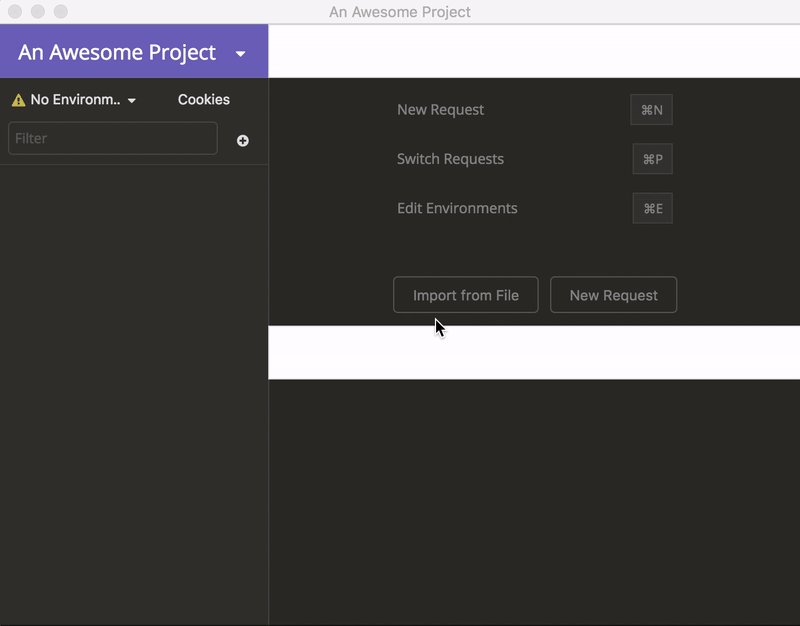Click the ⌘P shortcut key badge
This screenshot has height=626, width=800.
tap(653, 159)
